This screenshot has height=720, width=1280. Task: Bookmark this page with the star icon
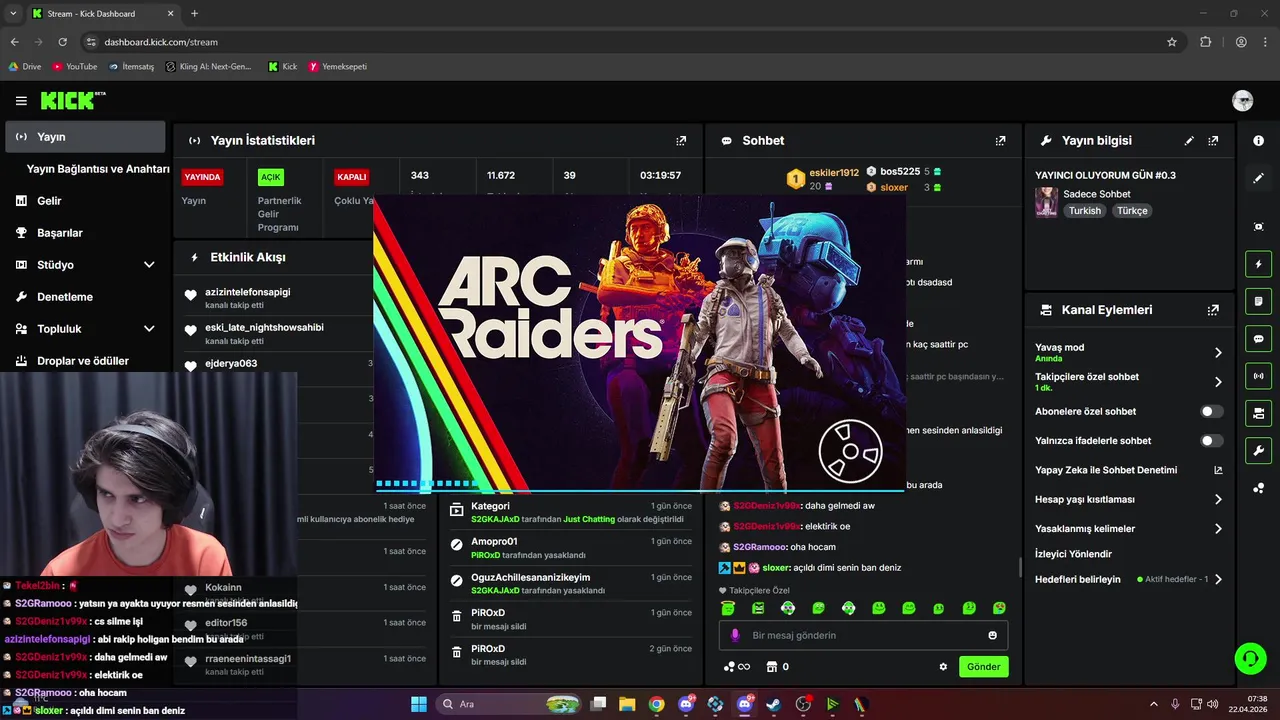pos(1172,42)
